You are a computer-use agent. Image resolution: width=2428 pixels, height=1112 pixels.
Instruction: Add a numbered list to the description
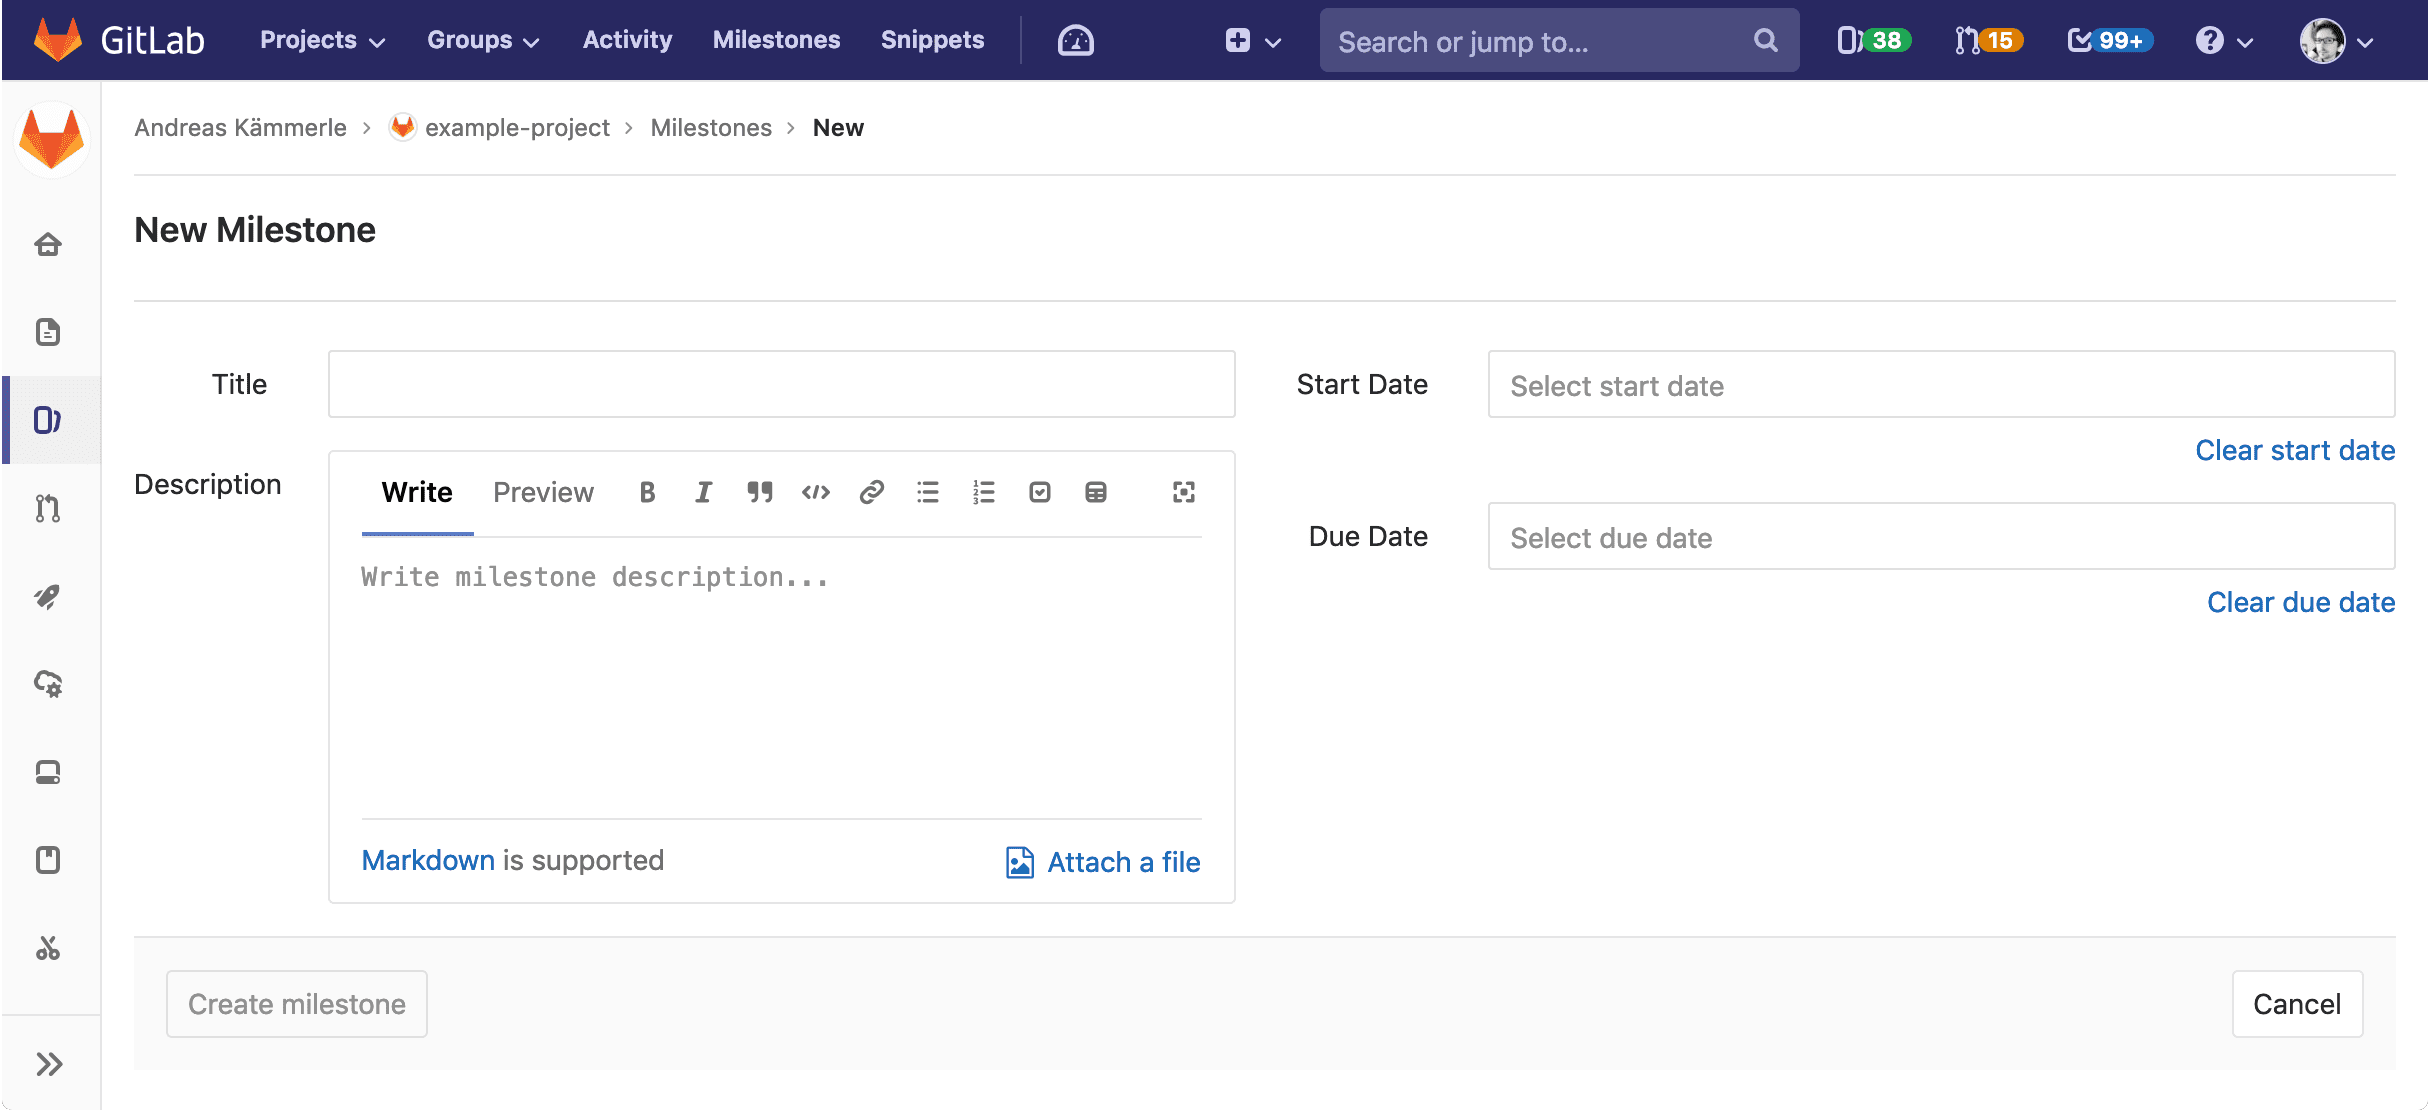(984, 492)
